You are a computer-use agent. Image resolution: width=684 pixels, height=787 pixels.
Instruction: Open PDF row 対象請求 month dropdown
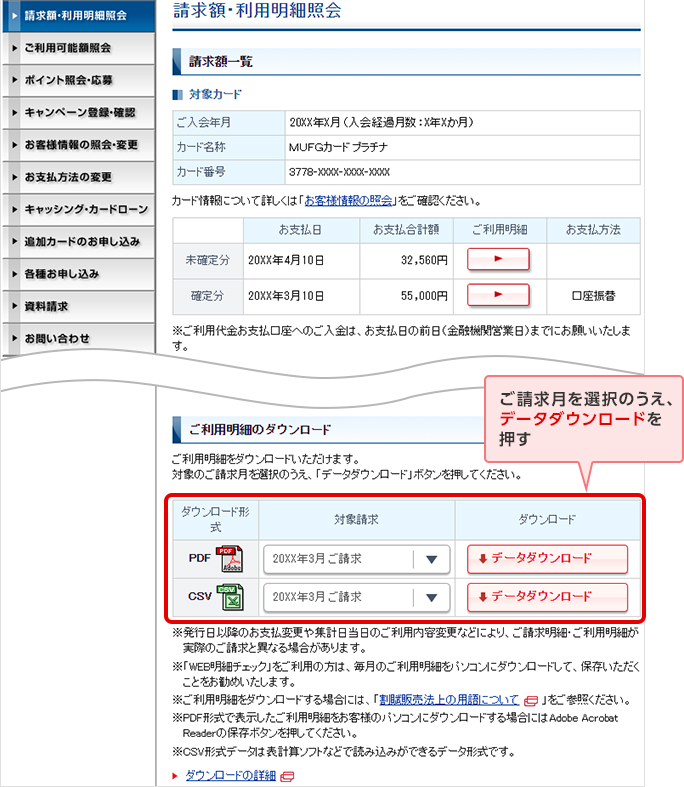tap(352, 559)
